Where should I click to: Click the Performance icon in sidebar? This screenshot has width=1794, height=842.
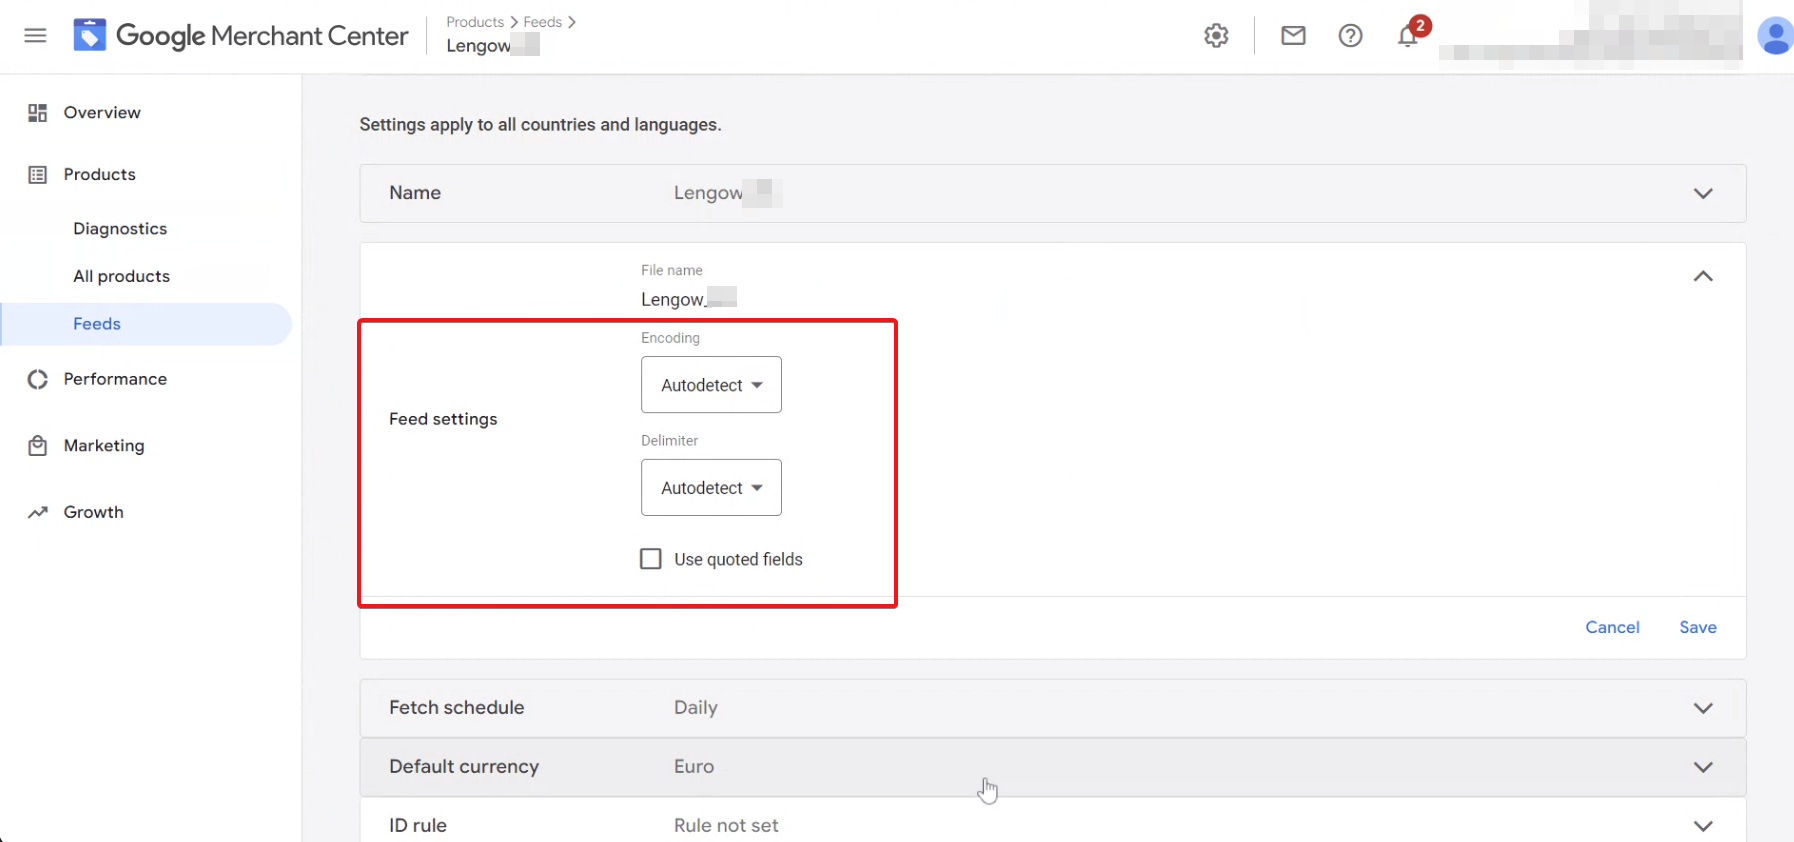point(38,379)
